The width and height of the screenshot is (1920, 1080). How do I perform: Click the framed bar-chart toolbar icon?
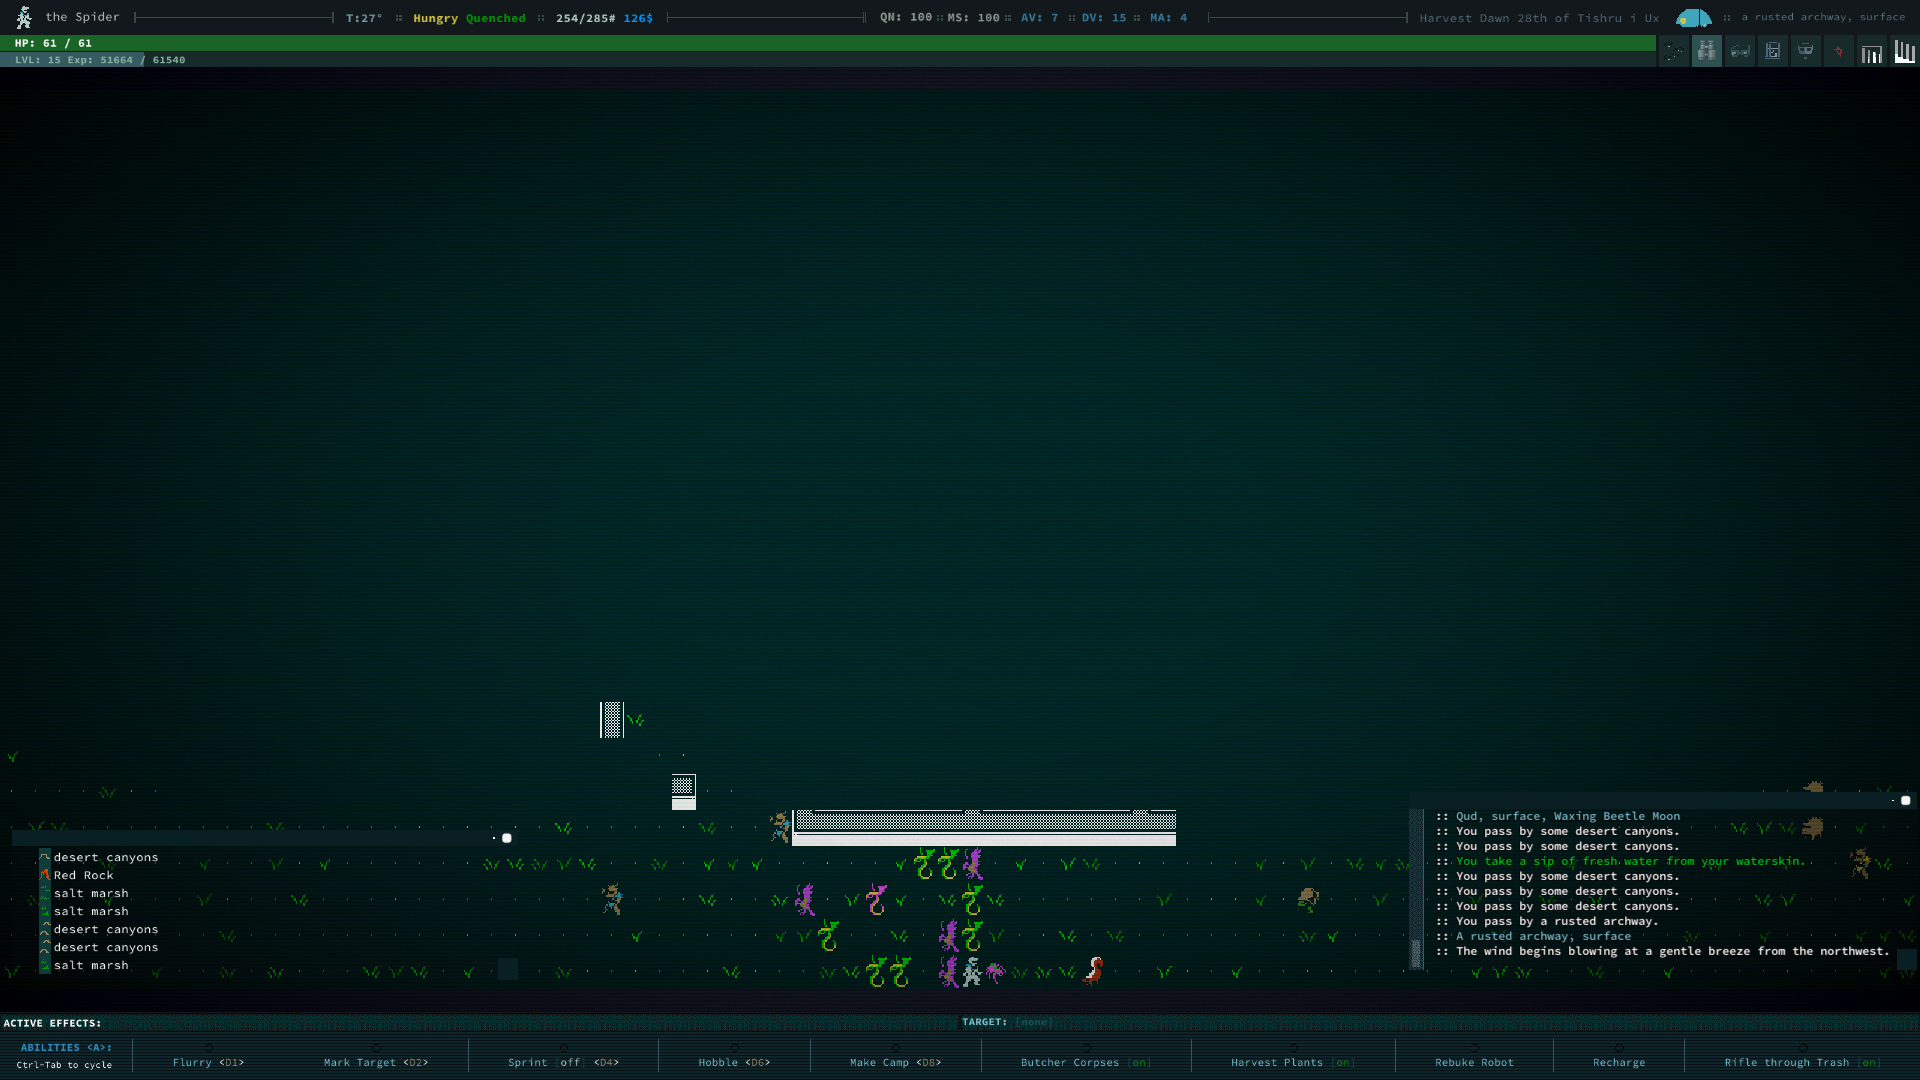[1871, 51]
